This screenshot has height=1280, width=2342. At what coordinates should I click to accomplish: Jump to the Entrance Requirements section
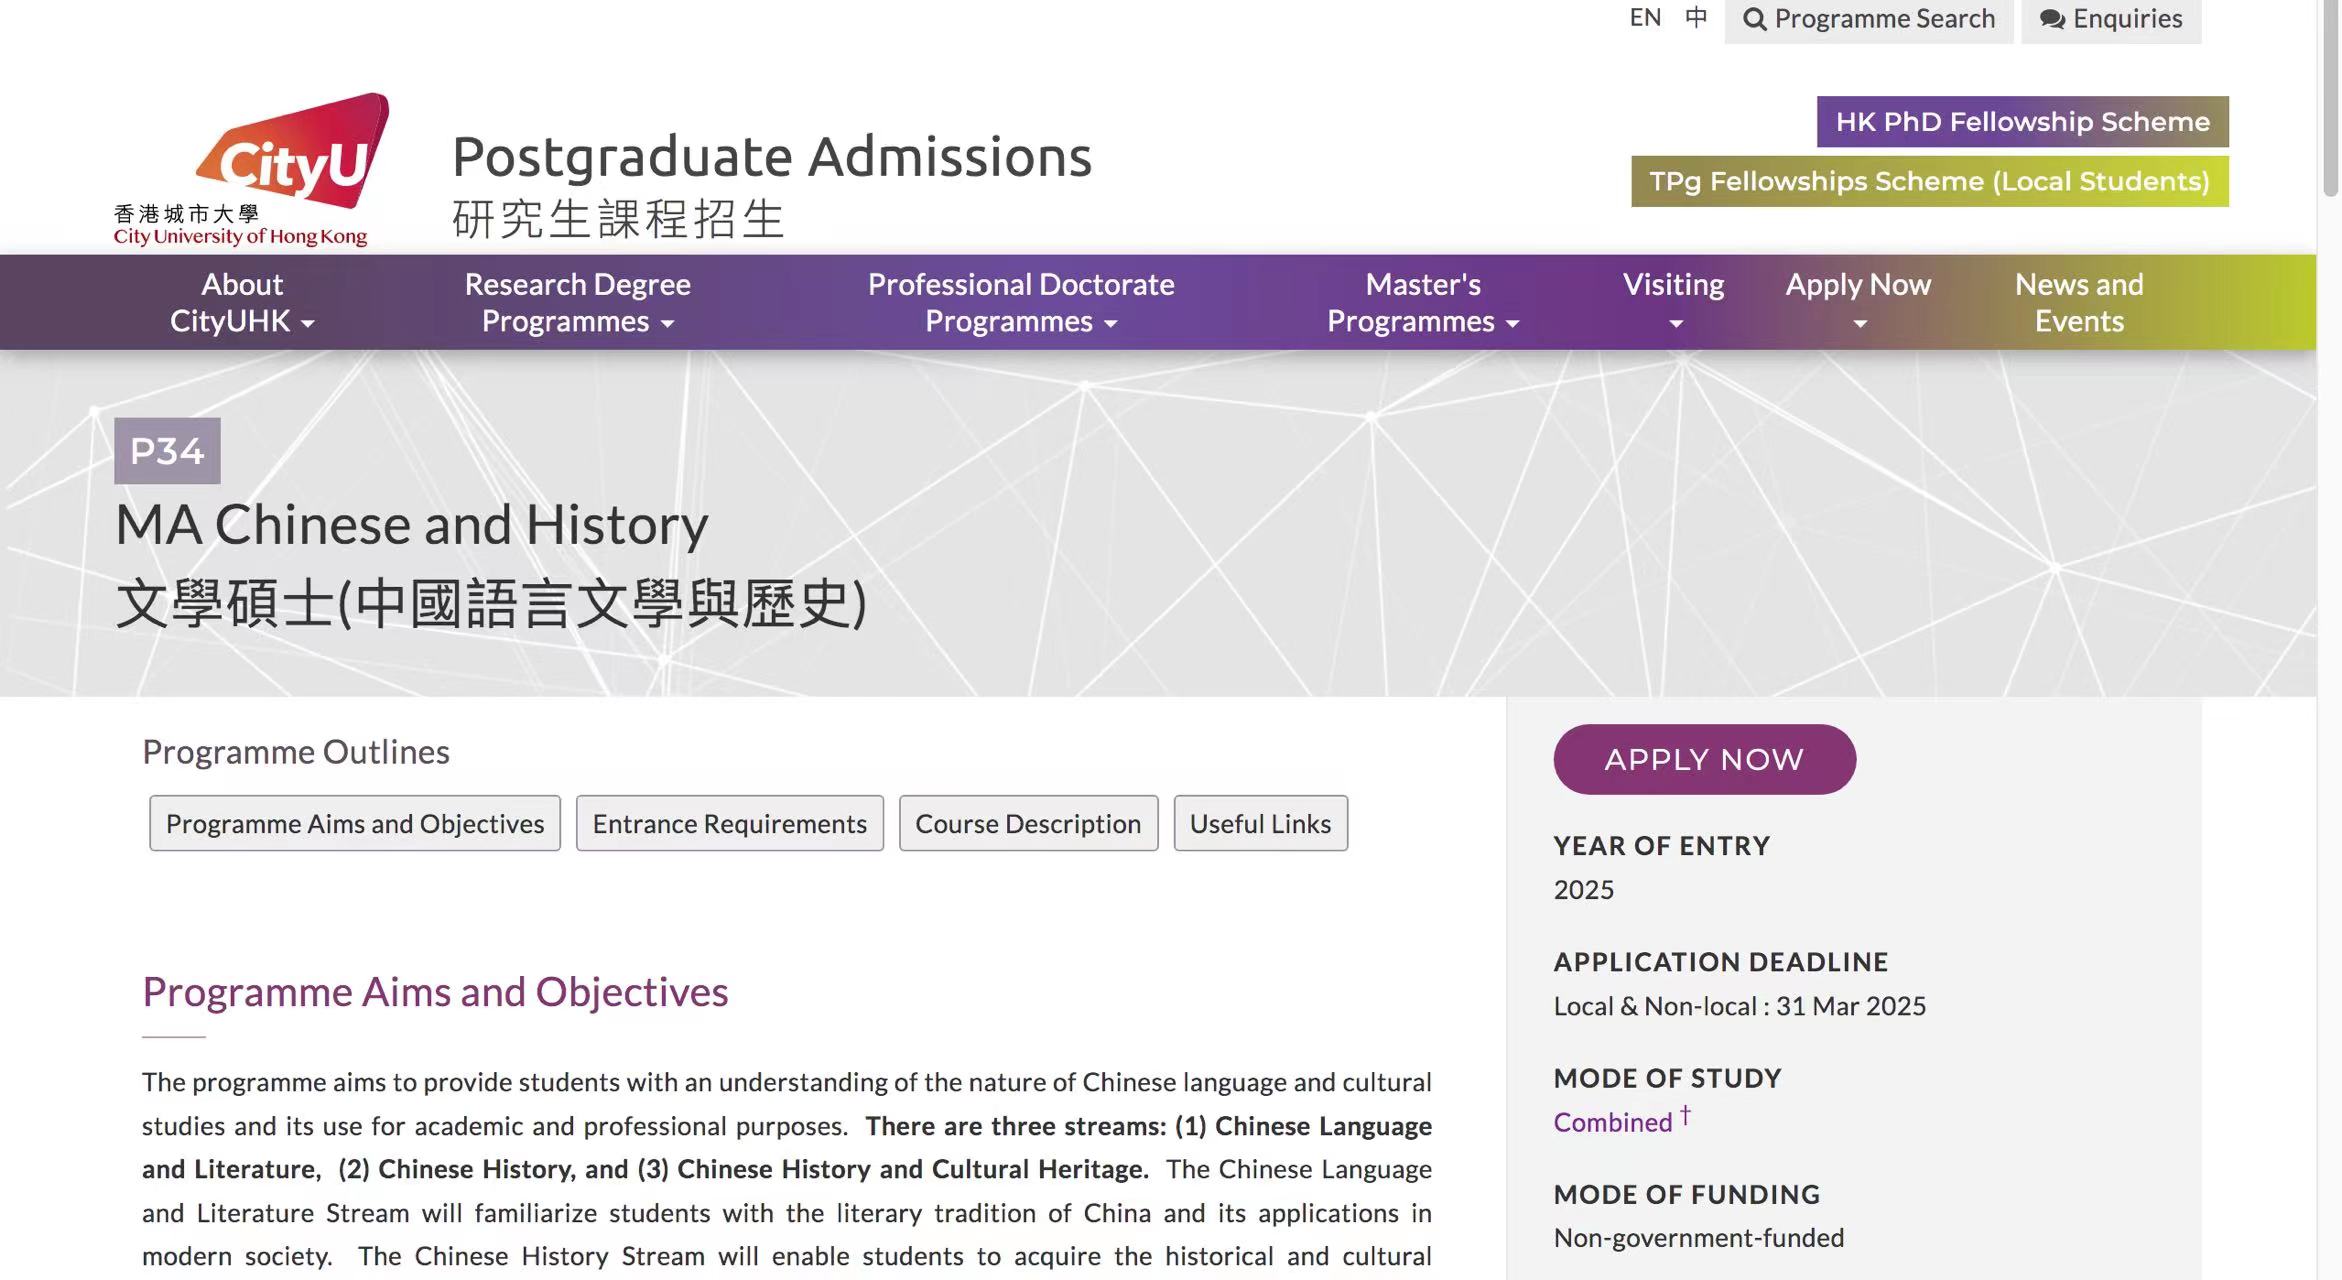729,823
